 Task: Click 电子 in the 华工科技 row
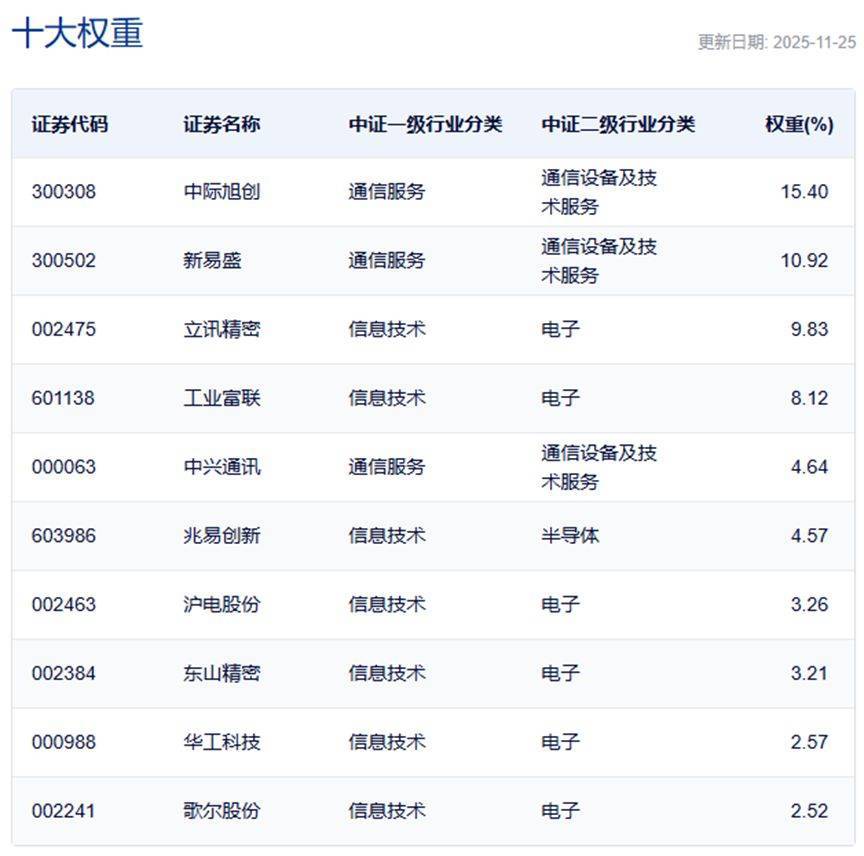[x=560, y=742]
